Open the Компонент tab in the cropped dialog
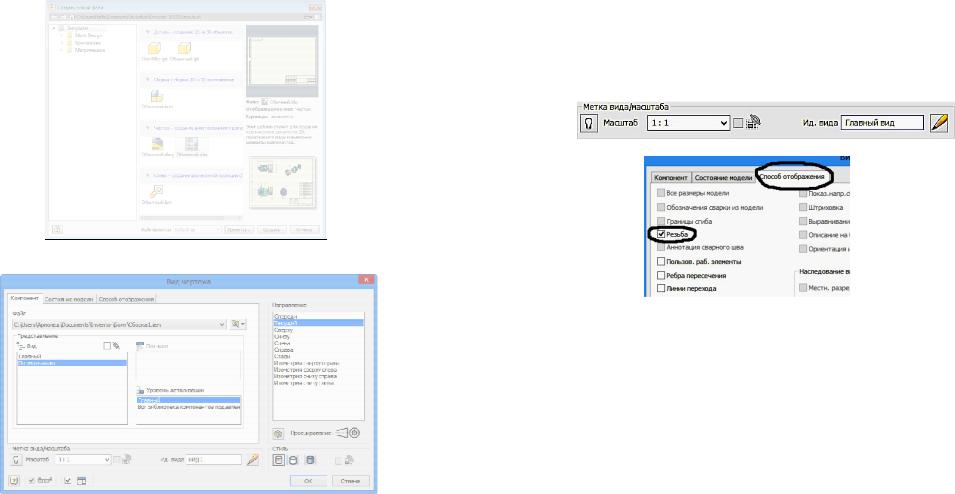Image resolution: width=955 pixels, height=494 pixels. coord(671,178)
